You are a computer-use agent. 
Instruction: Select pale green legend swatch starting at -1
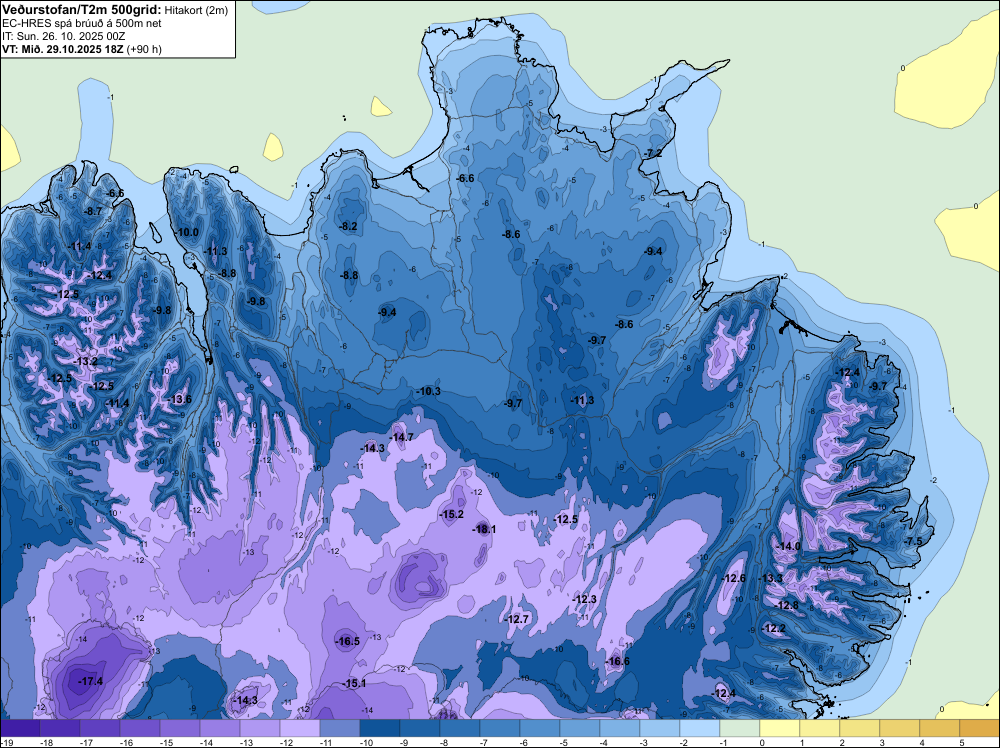(x=740, y=728)
